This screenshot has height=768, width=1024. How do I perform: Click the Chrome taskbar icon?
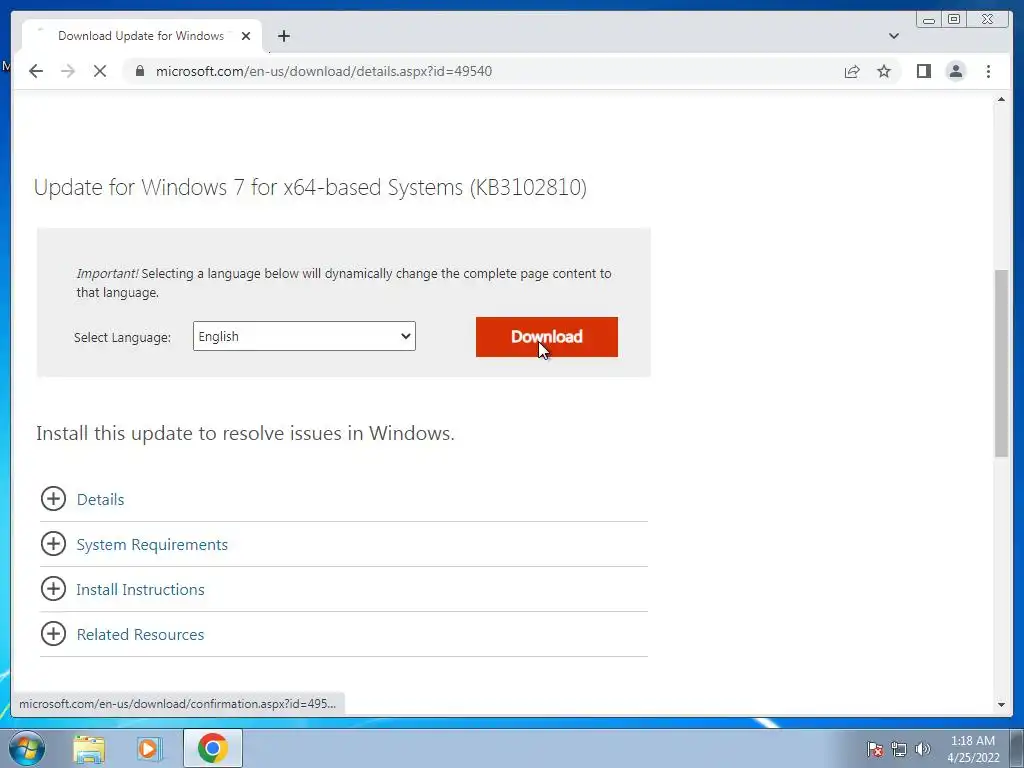213,748
